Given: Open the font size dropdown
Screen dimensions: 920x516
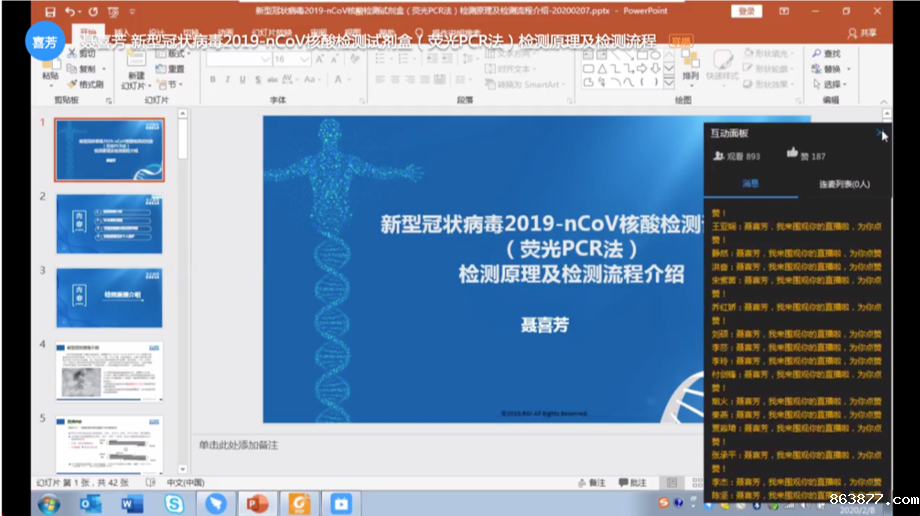Looking at the screenshot, I should pos(306,59).
